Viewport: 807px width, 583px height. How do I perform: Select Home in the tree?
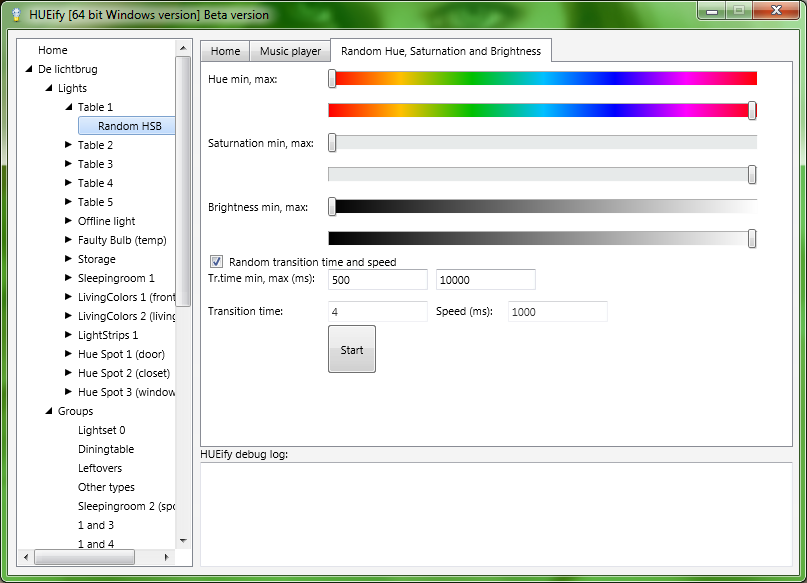point(52,50)
